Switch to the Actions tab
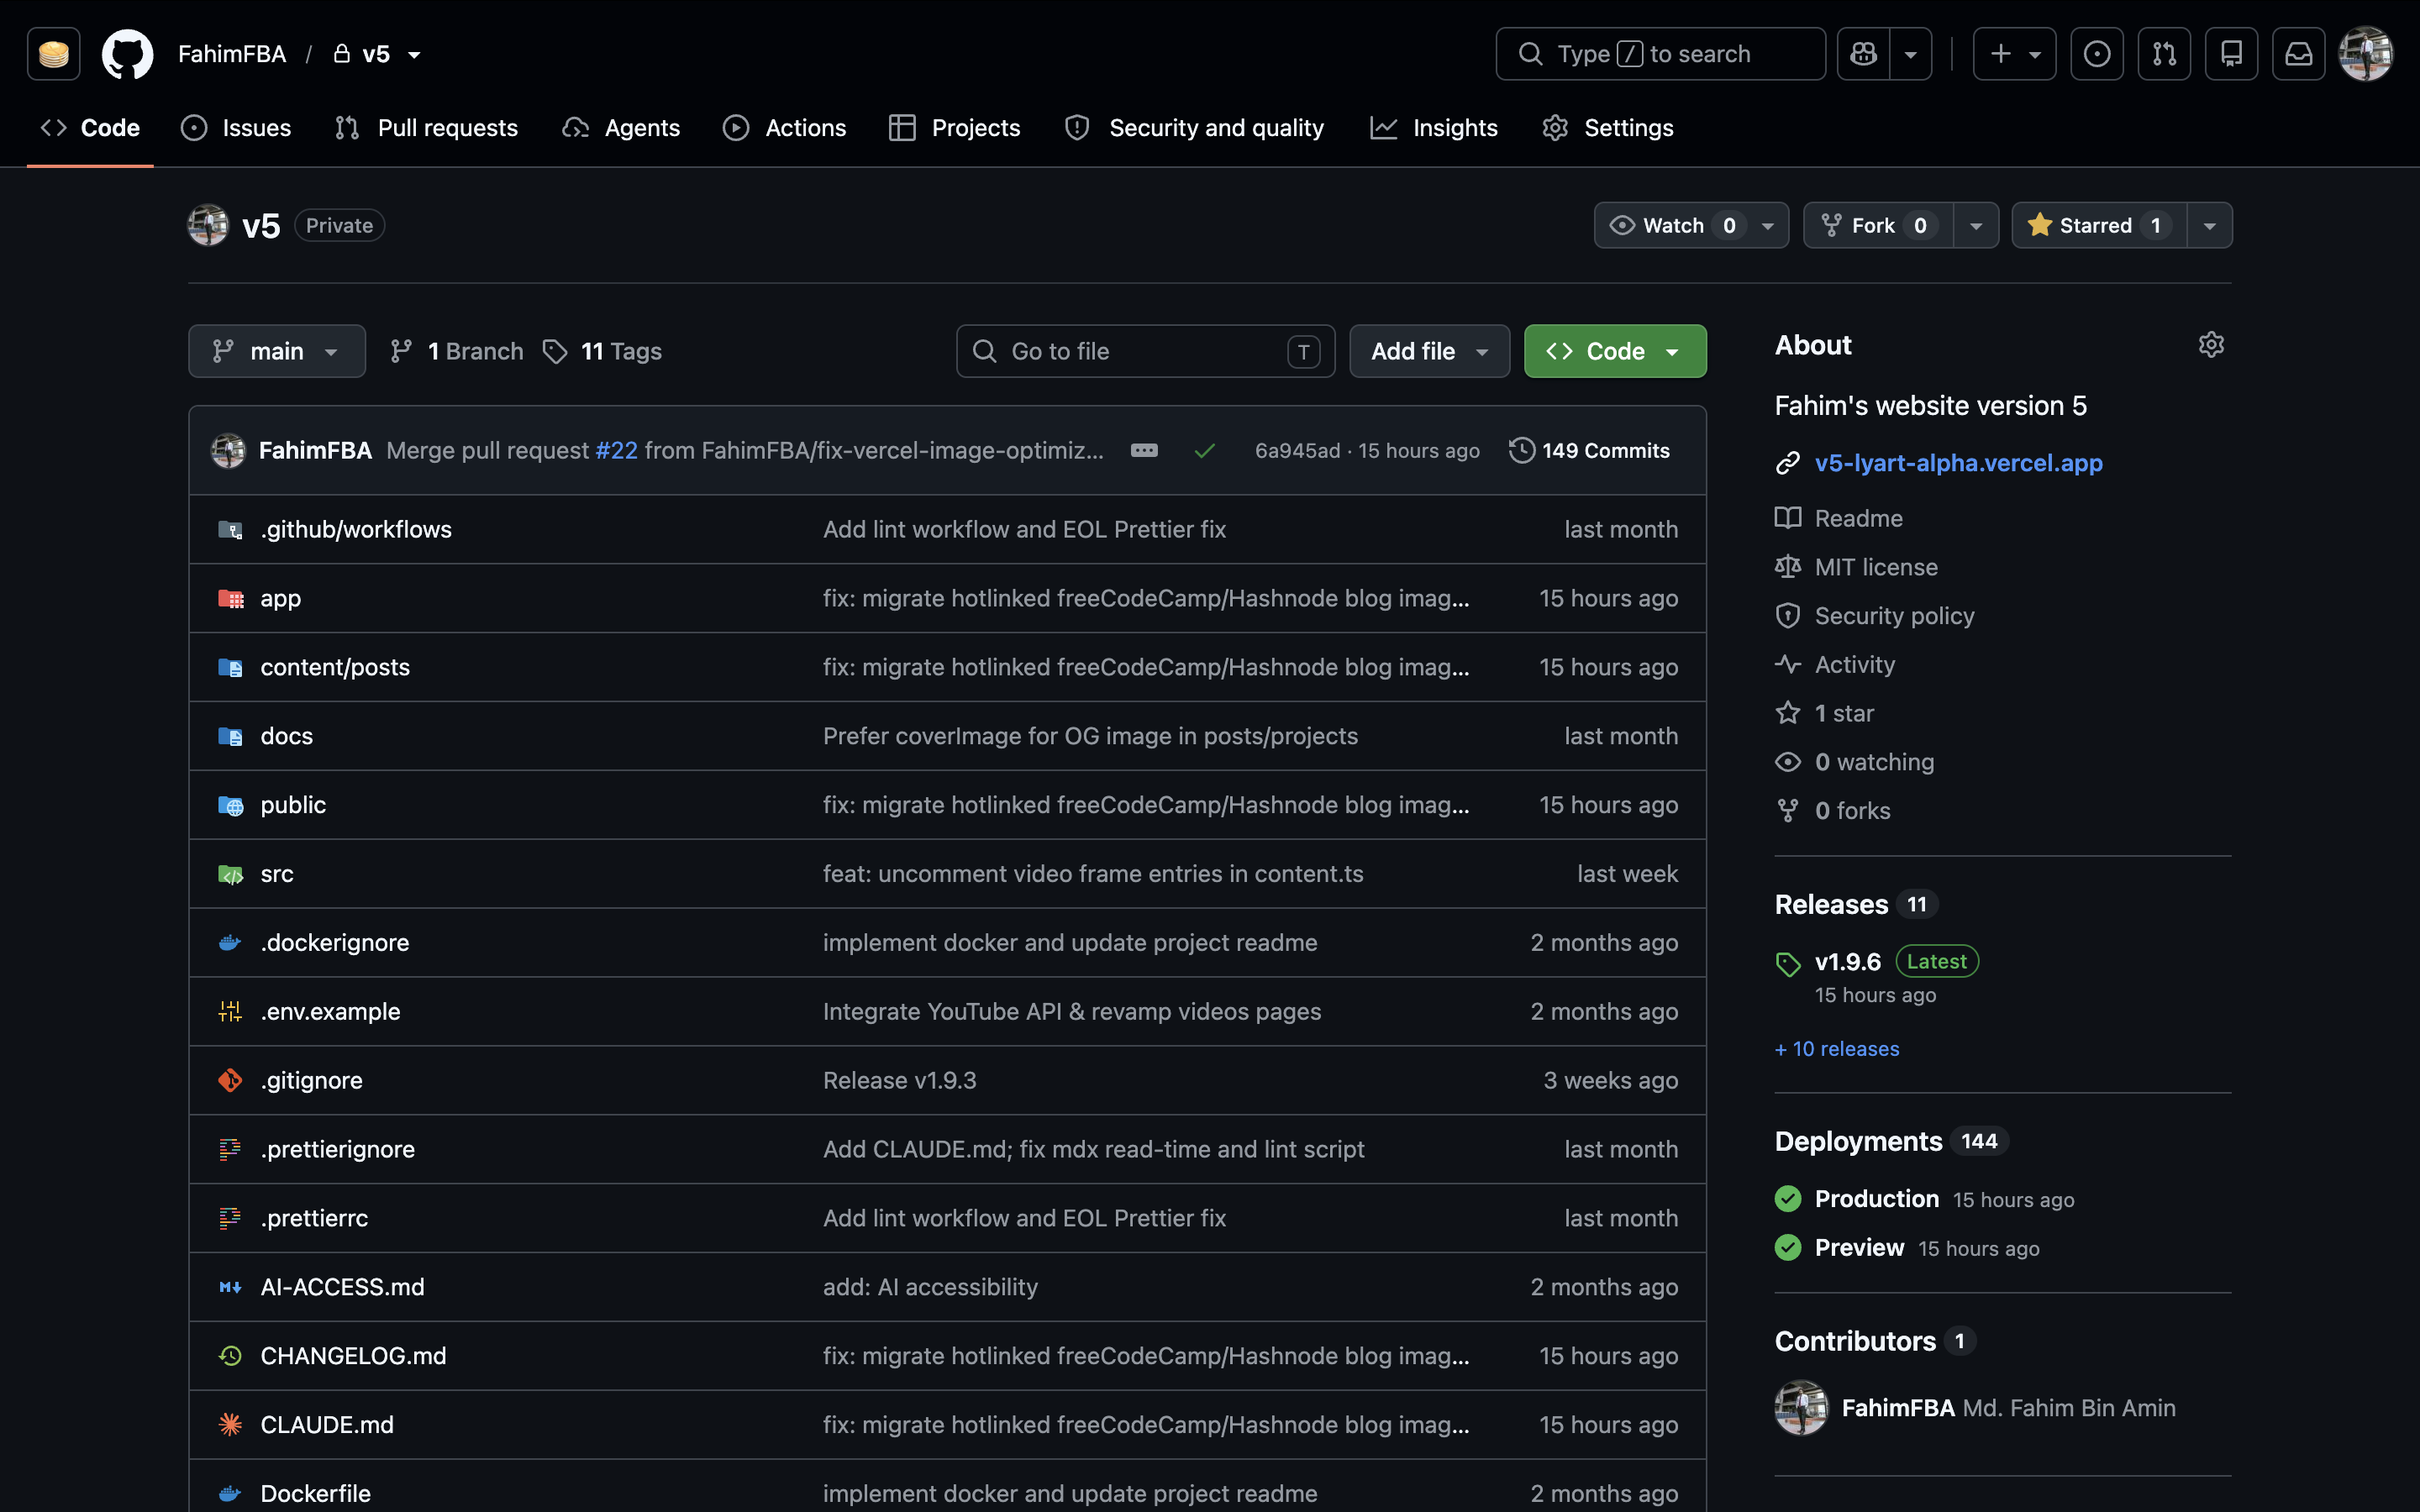Viewport: 2420px width, 1512px height. (785, 128)
